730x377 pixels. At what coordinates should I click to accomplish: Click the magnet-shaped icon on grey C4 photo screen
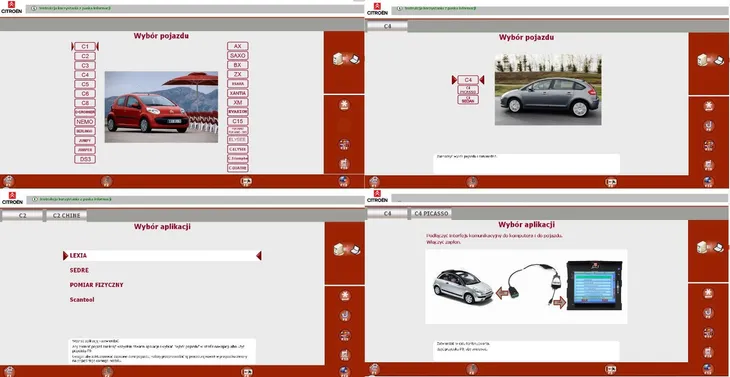[x=709, y=126]
